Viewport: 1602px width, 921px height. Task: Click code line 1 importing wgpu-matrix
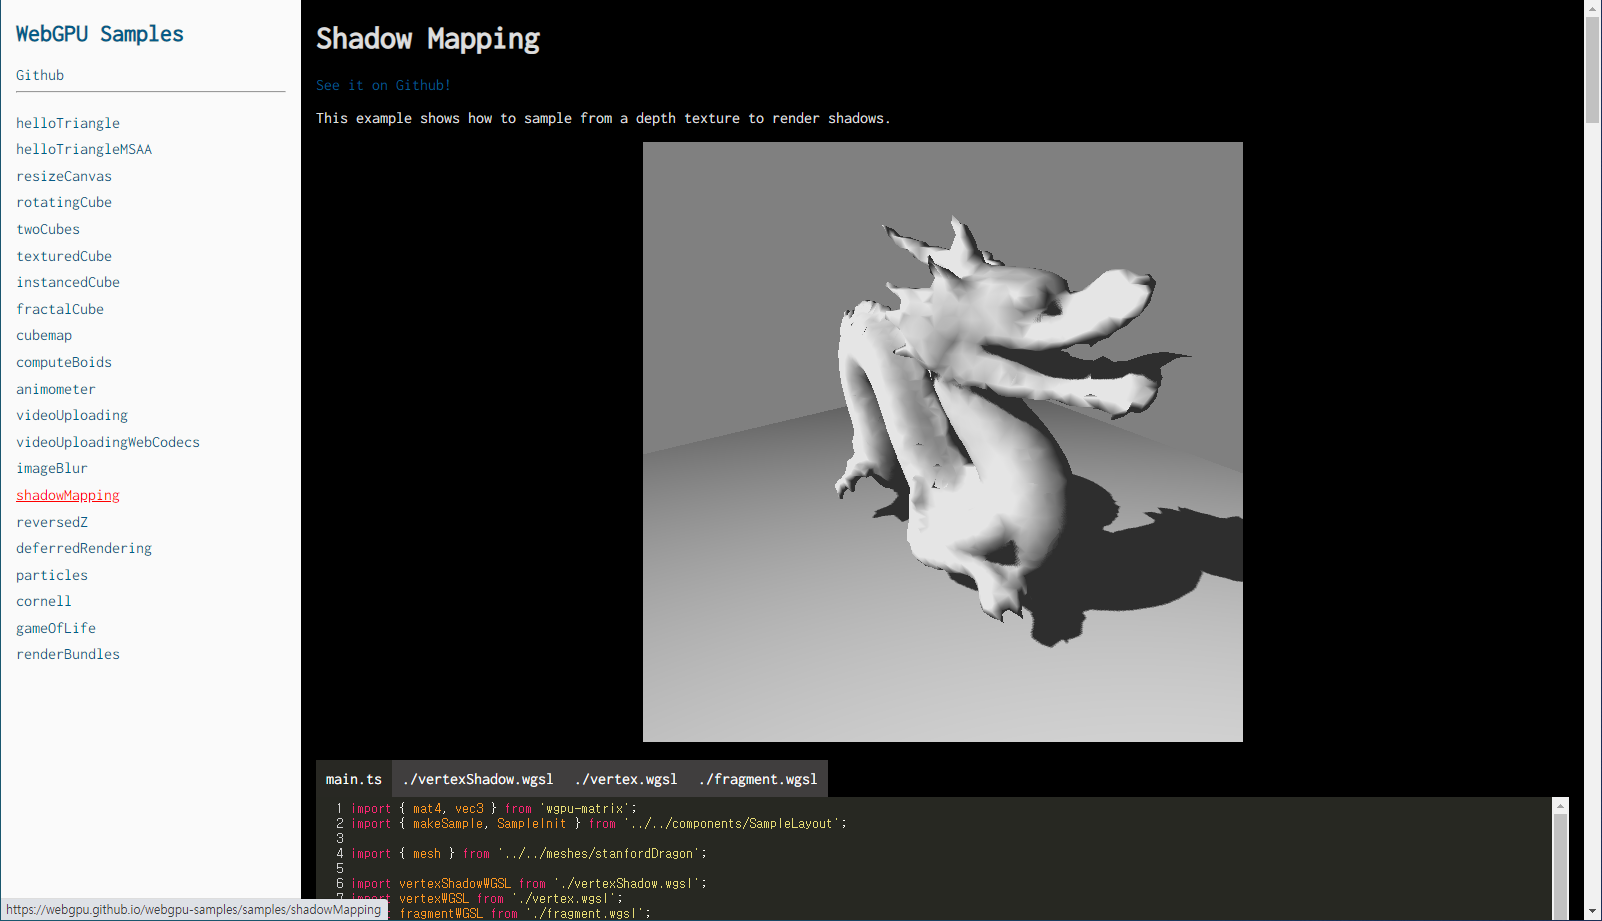point(494,808)
